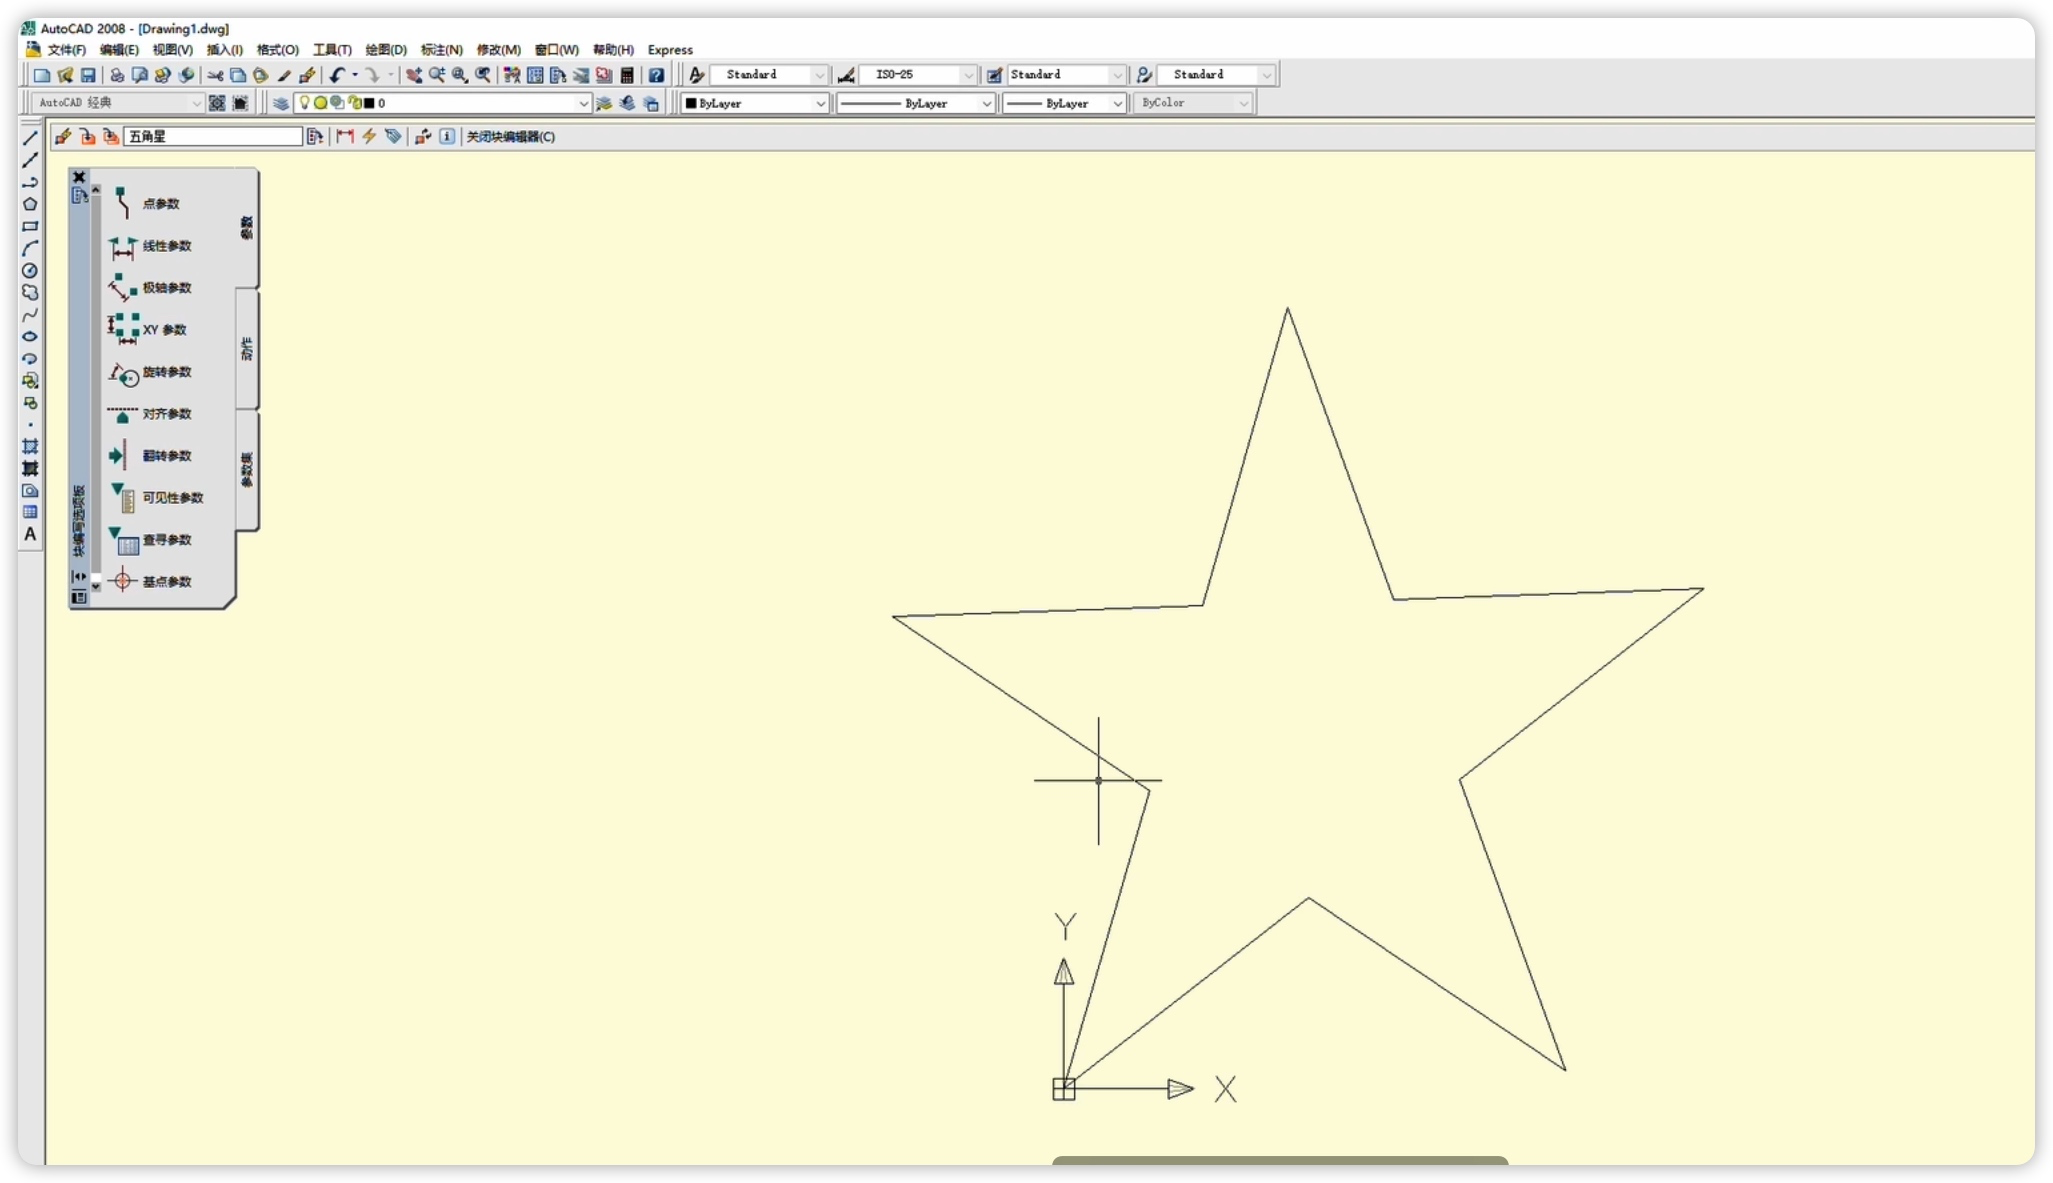Open the 绘图(D) Draw menu

(x=385, y=50)
